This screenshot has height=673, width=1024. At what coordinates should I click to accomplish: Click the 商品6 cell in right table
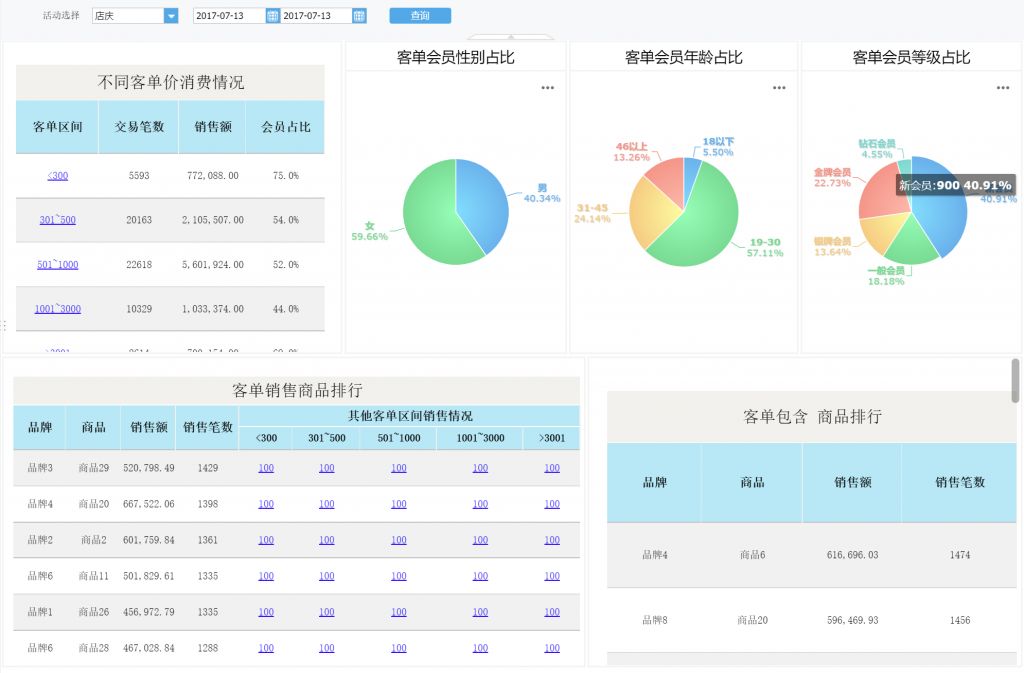(x=752, y=555)
